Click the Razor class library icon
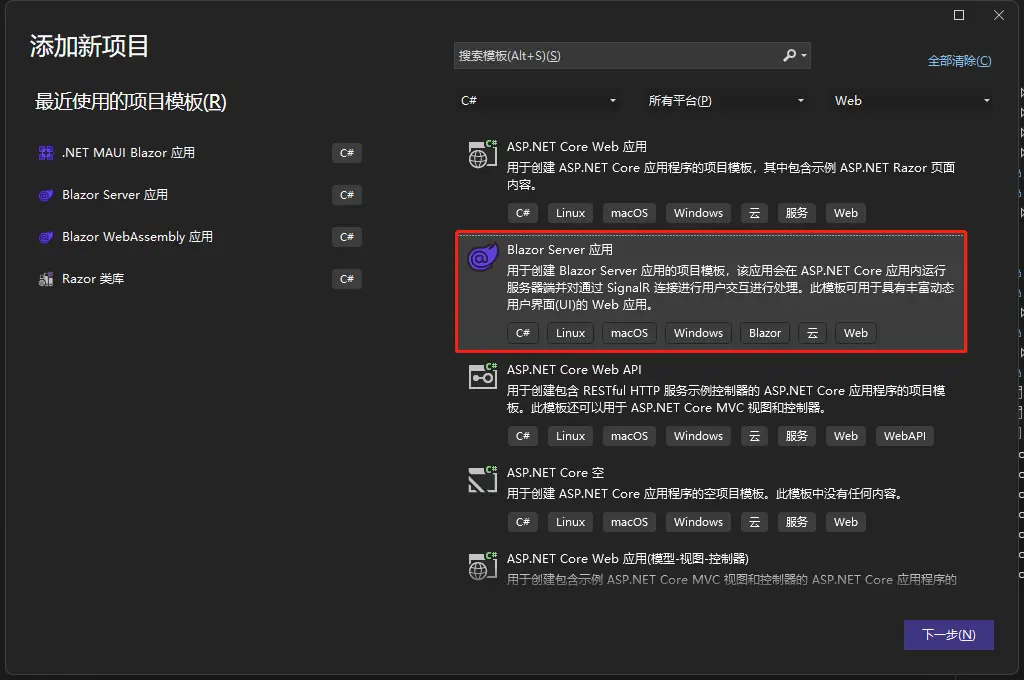 (45, 279)
